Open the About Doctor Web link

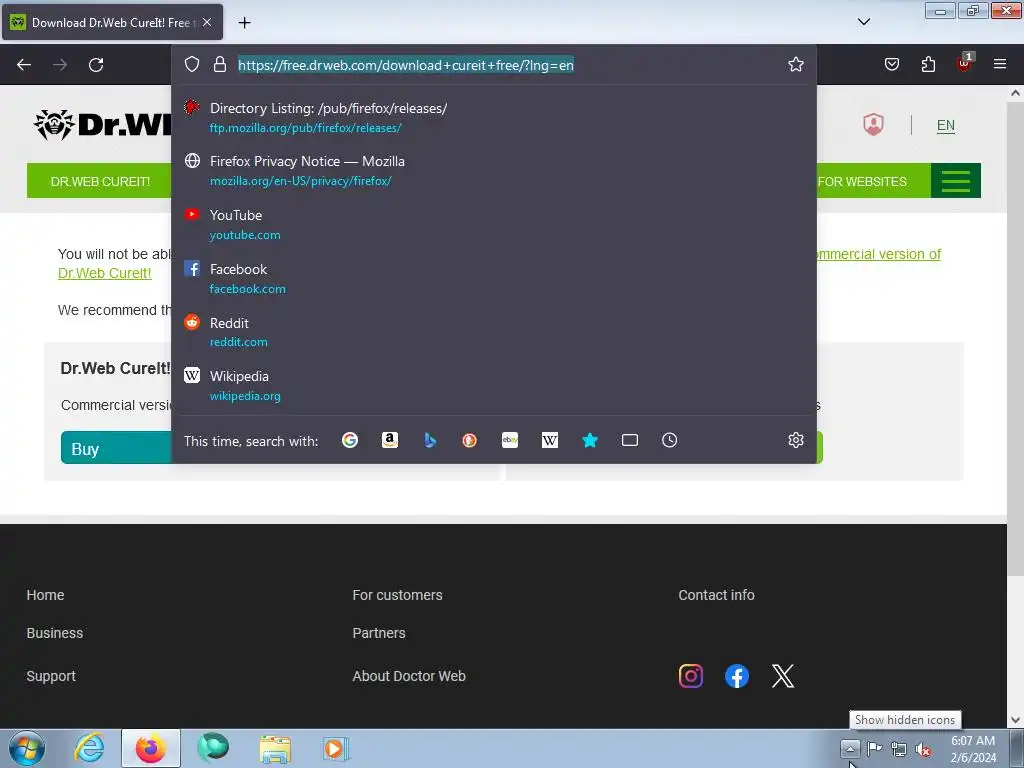click(409, 676)
